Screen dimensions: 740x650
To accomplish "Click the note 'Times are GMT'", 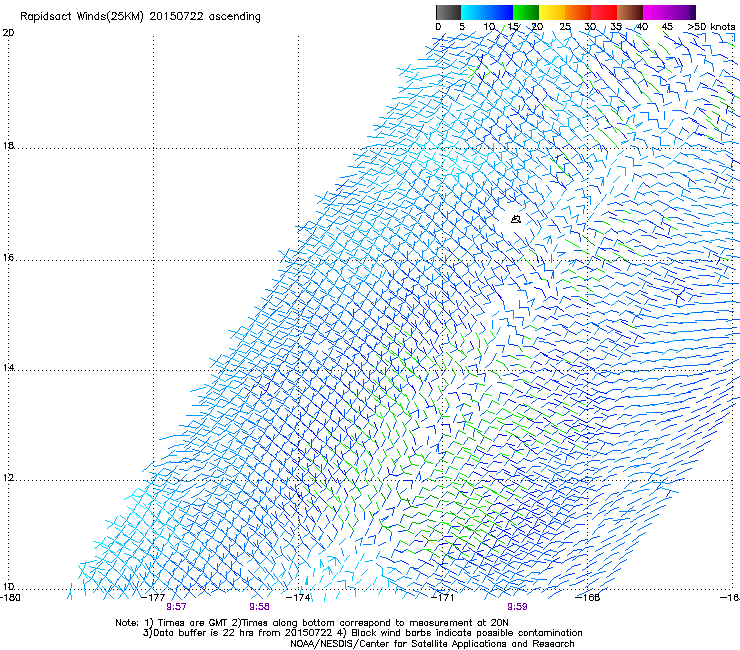I will pyautogui.click(x=192, y=623).
